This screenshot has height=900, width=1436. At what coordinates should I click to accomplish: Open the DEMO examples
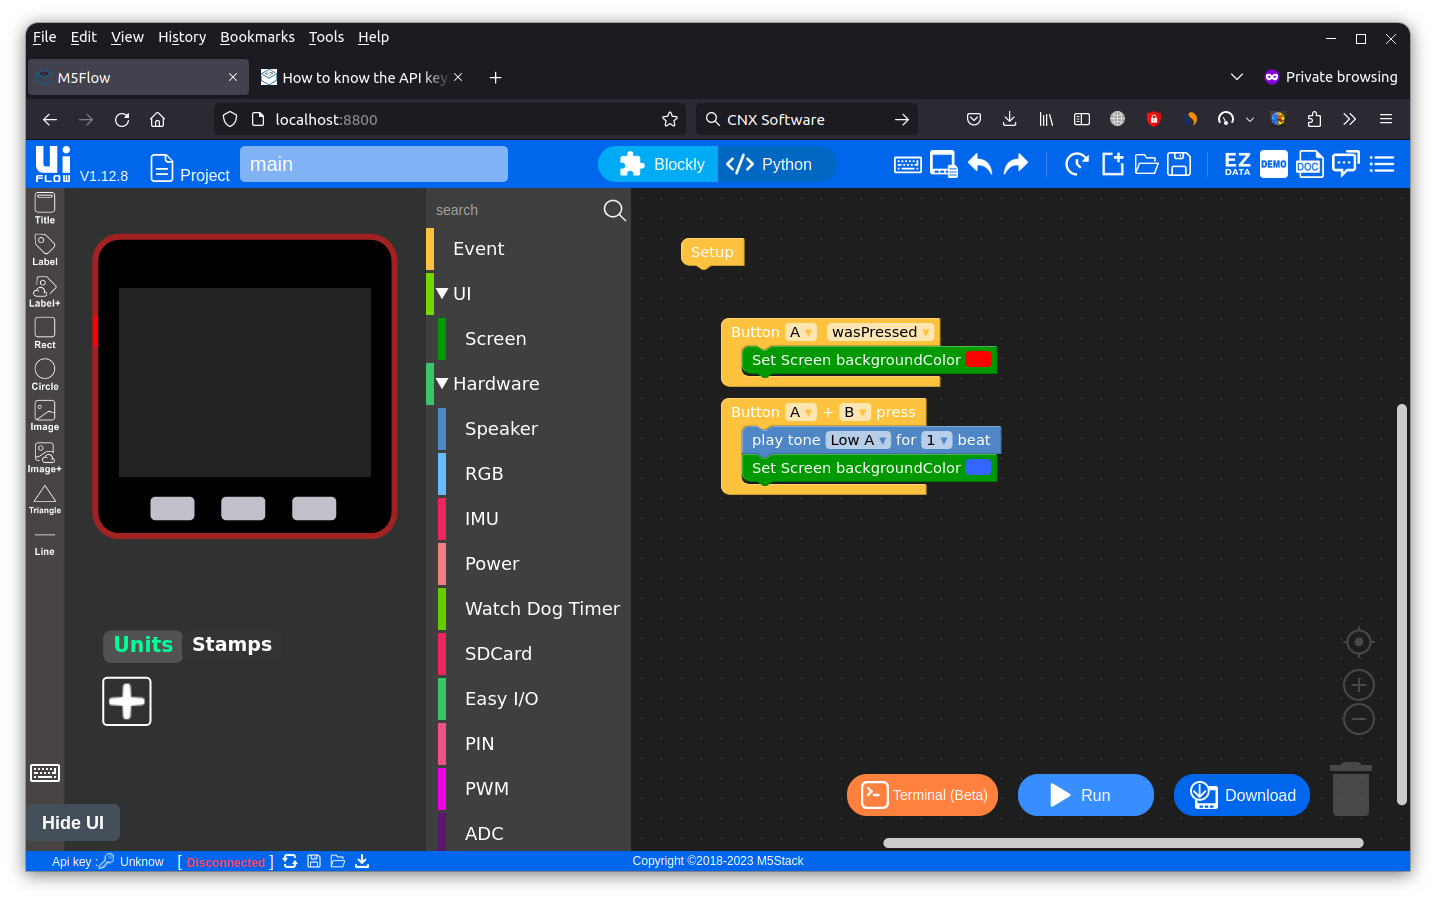(1274, 164)
